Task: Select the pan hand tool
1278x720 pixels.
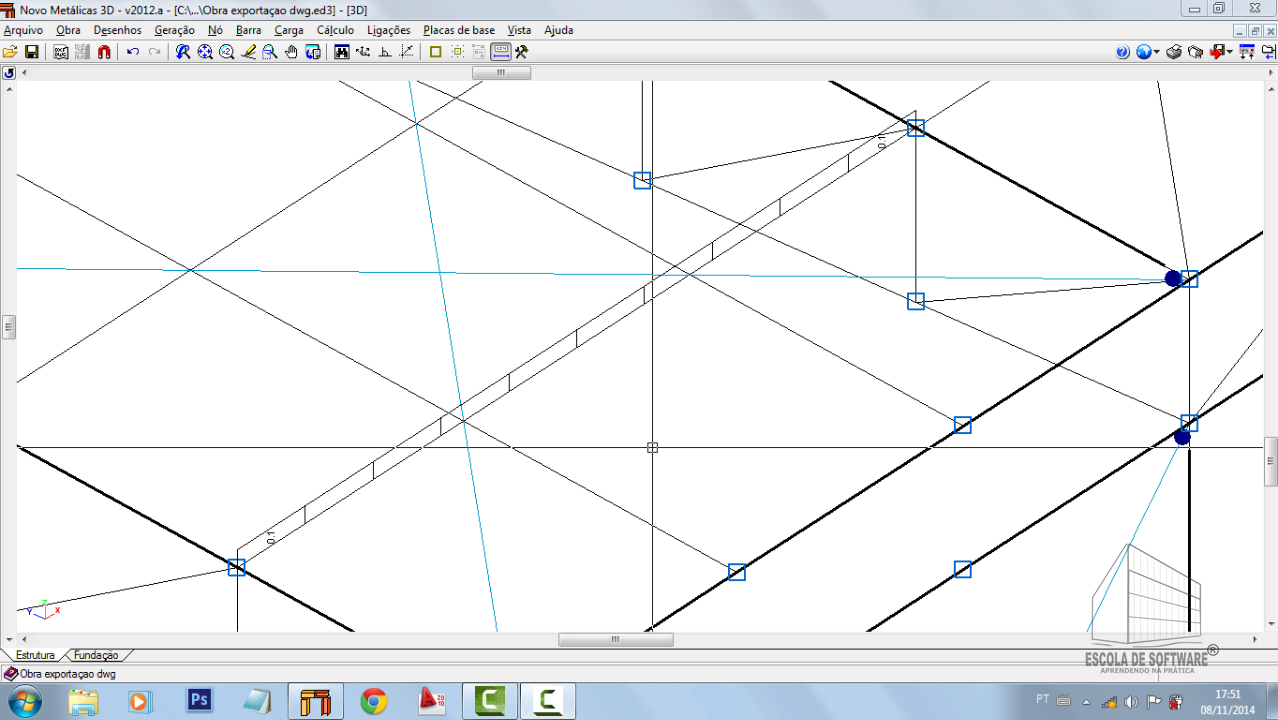Action: 291,52
